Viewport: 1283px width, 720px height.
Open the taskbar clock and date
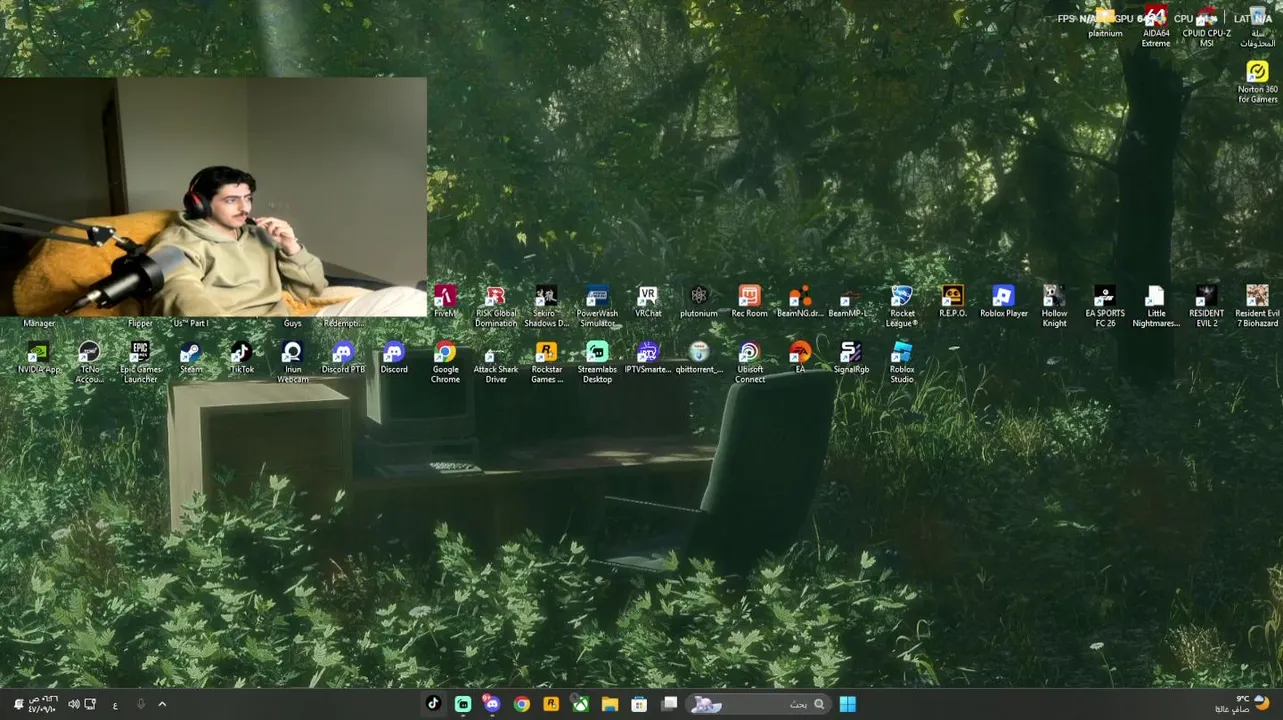42,704
